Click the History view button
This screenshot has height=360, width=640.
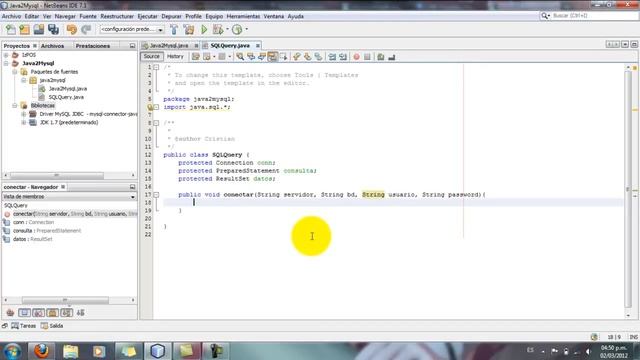(175, 57)
